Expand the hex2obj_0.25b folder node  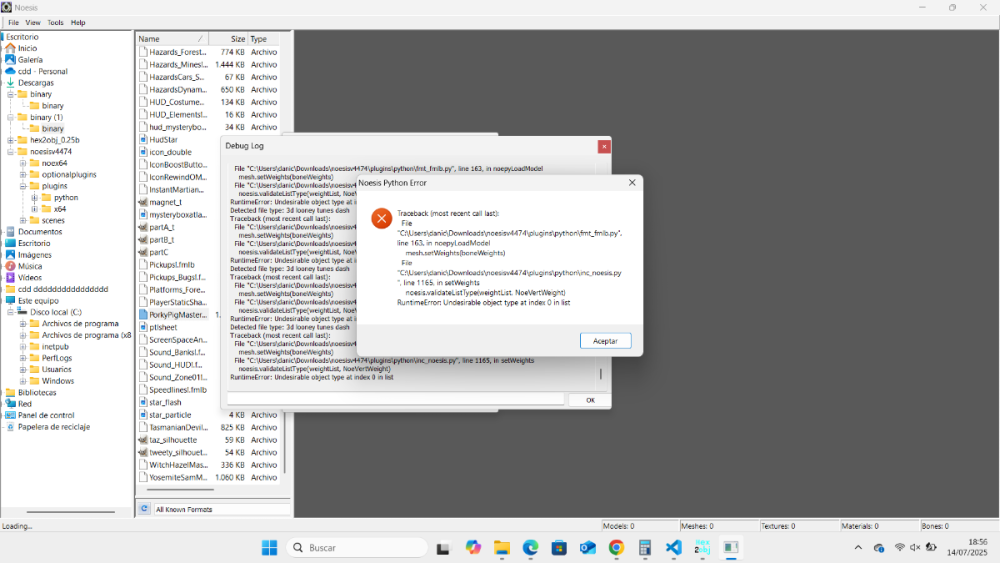point(10,140)
